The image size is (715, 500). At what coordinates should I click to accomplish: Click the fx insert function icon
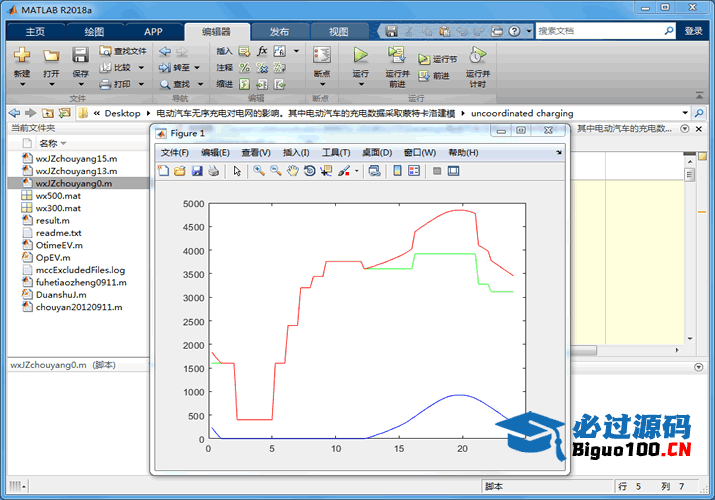(x=262, y=51)
